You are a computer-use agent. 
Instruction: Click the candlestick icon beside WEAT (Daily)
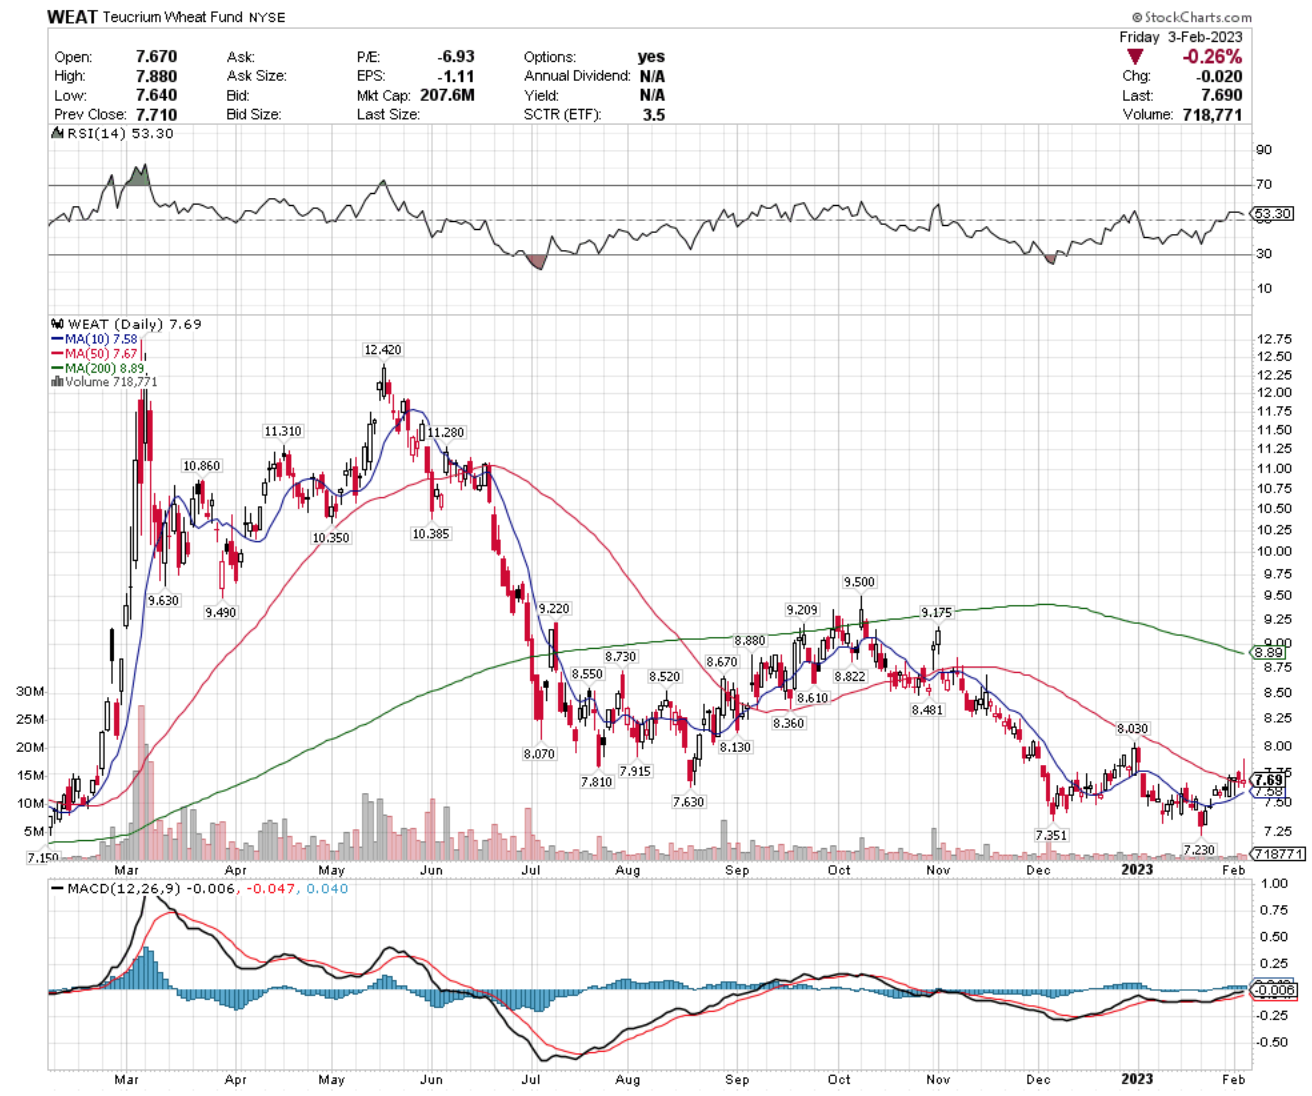(57, 324)
